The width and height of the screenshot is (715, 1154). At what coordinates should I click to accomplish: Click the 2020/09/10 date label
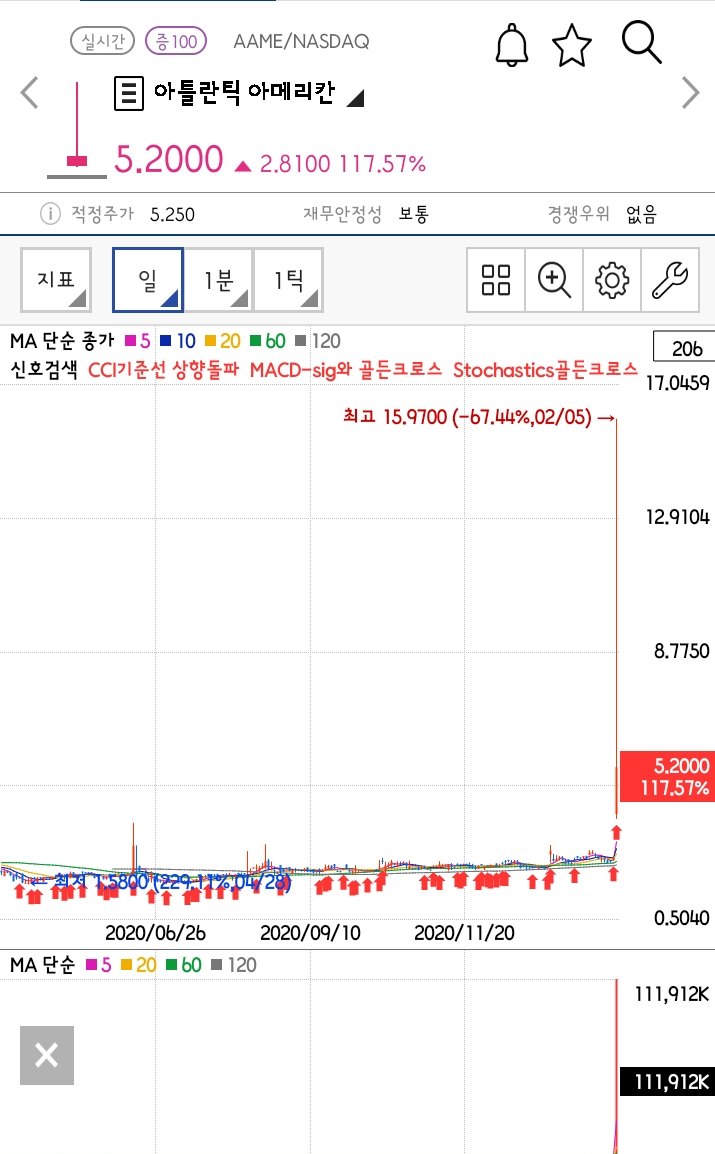310,933
